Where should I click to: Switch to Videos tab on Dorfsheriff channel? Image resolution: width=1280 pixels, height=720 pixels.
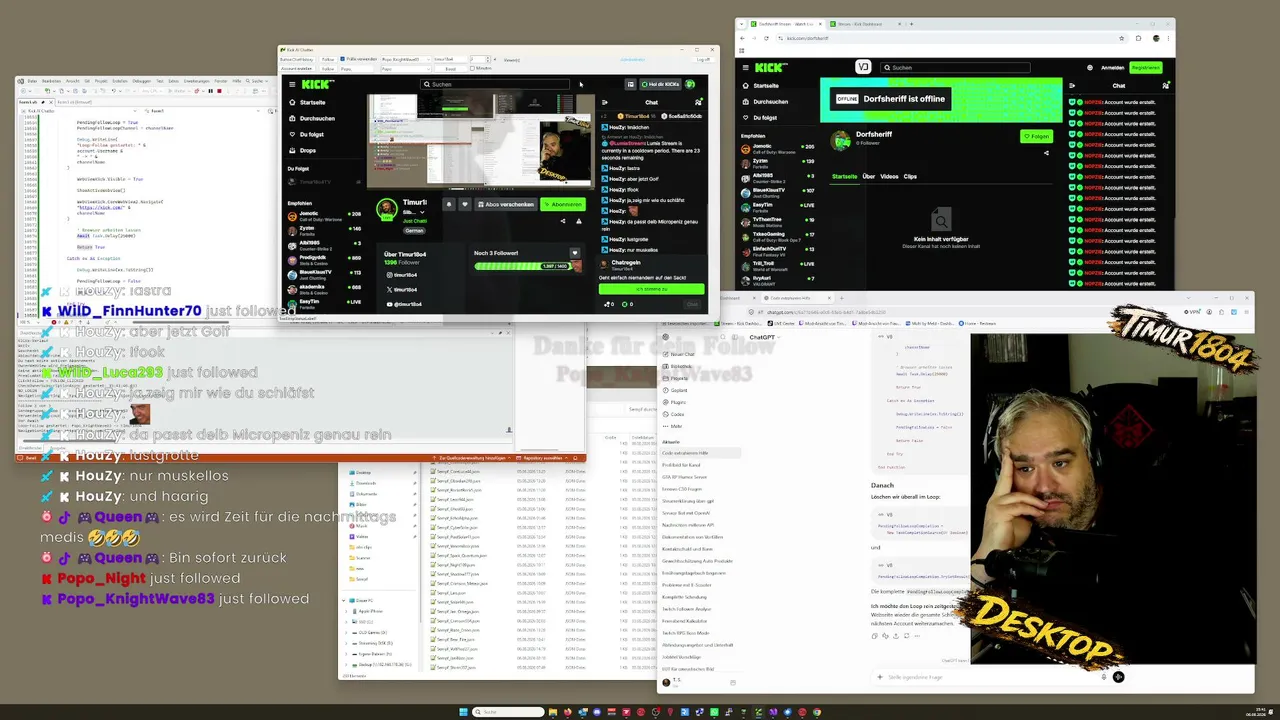pos(889,176)
